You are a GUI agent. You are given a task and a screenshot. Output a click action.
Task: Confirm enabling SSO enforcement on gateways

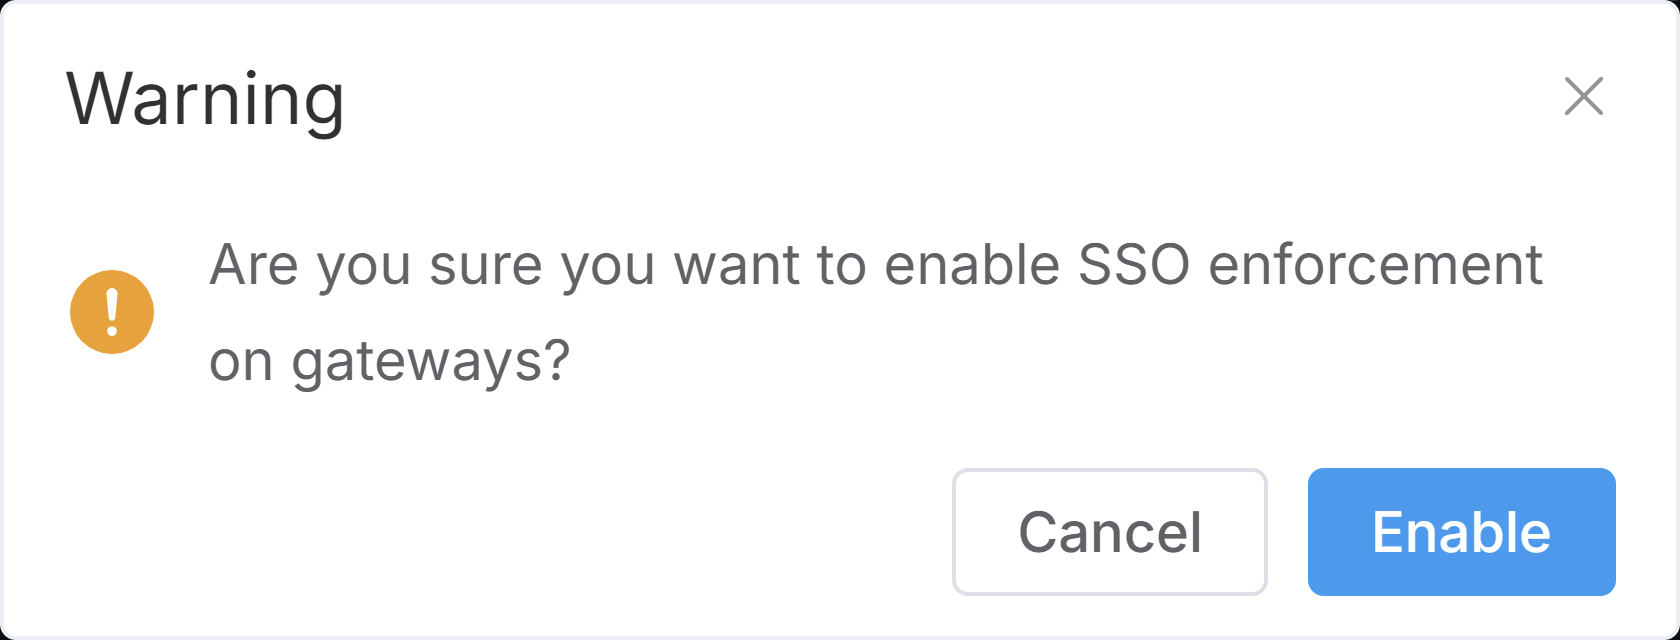[x=1461, y=532]
